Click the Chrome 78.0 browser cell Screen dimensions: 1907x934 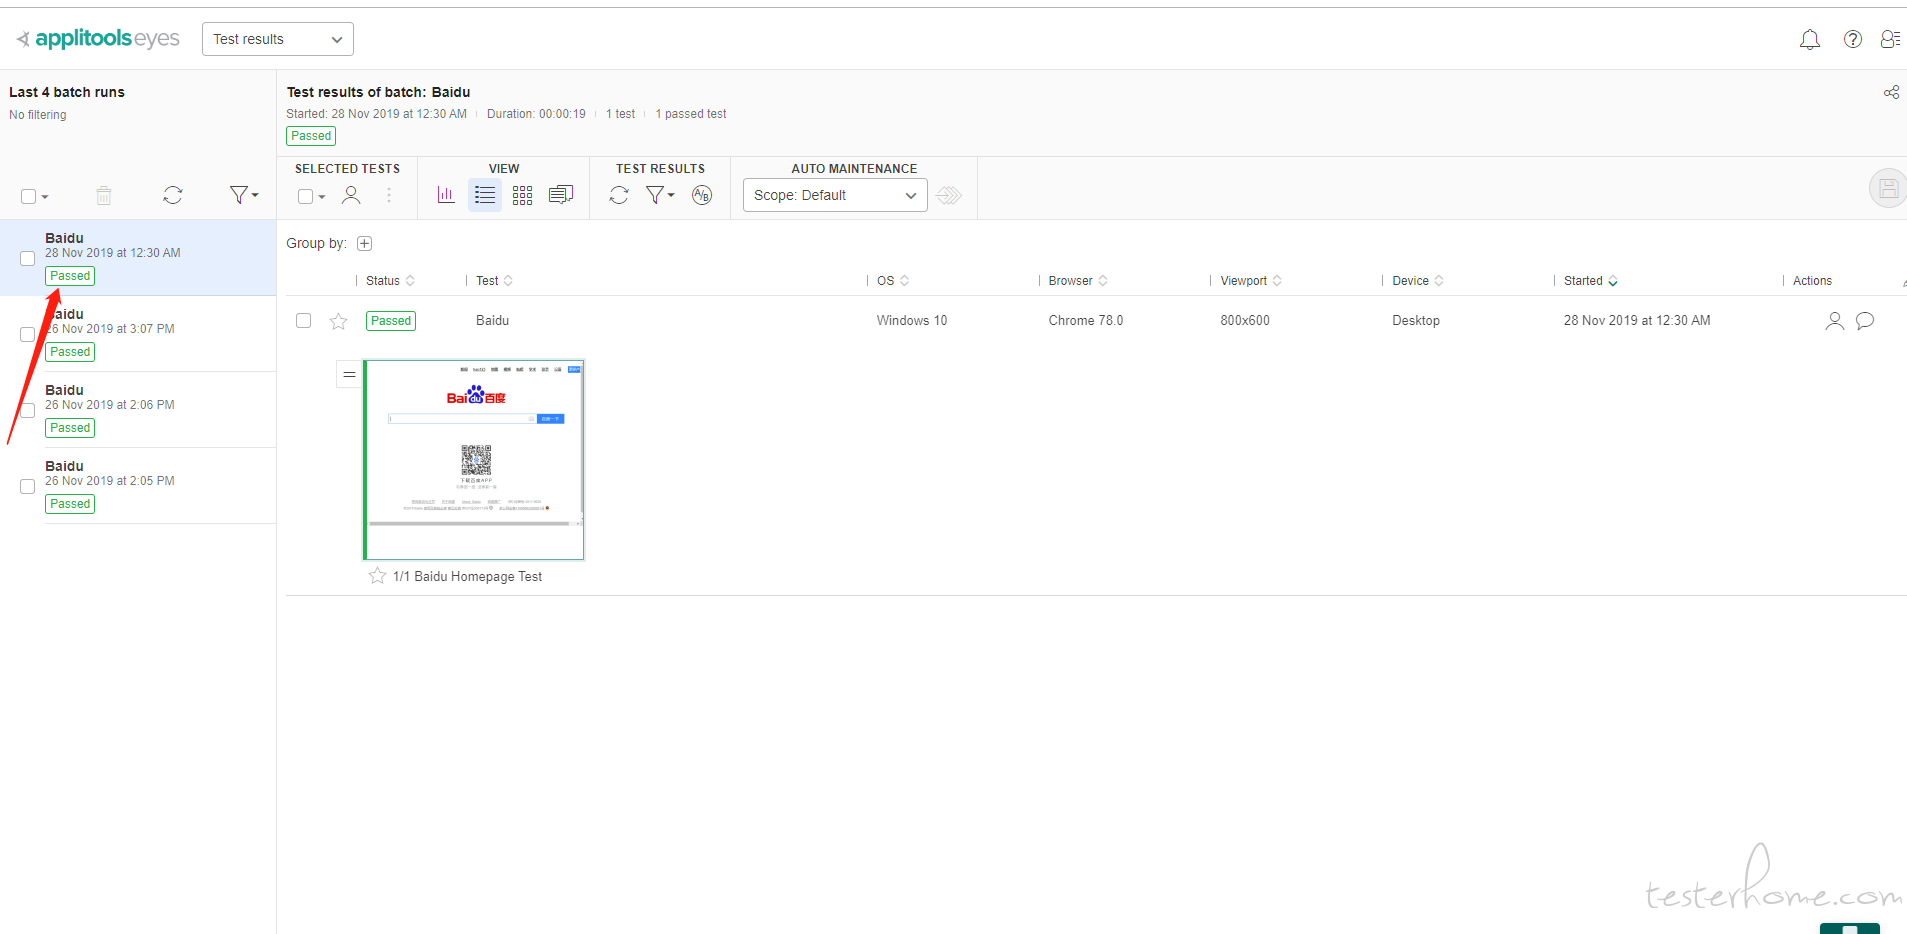point(1086,321)
